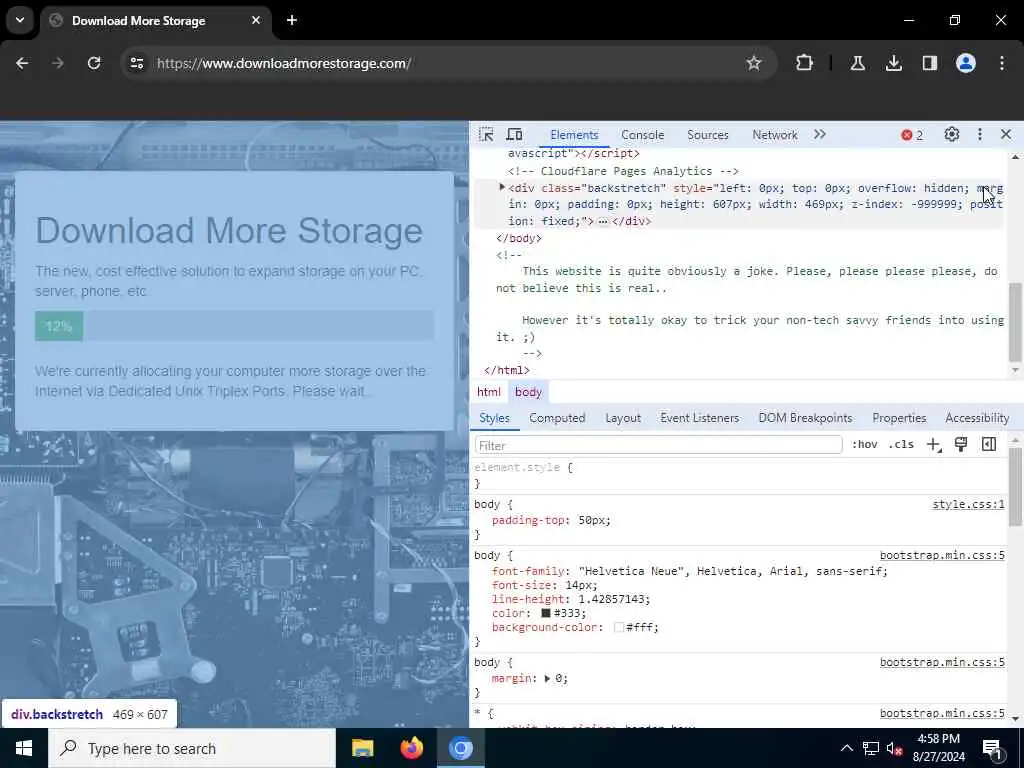This screenshot has height=768, width=1024.
Task: Select the Elements tab
Action: [574, 135]
